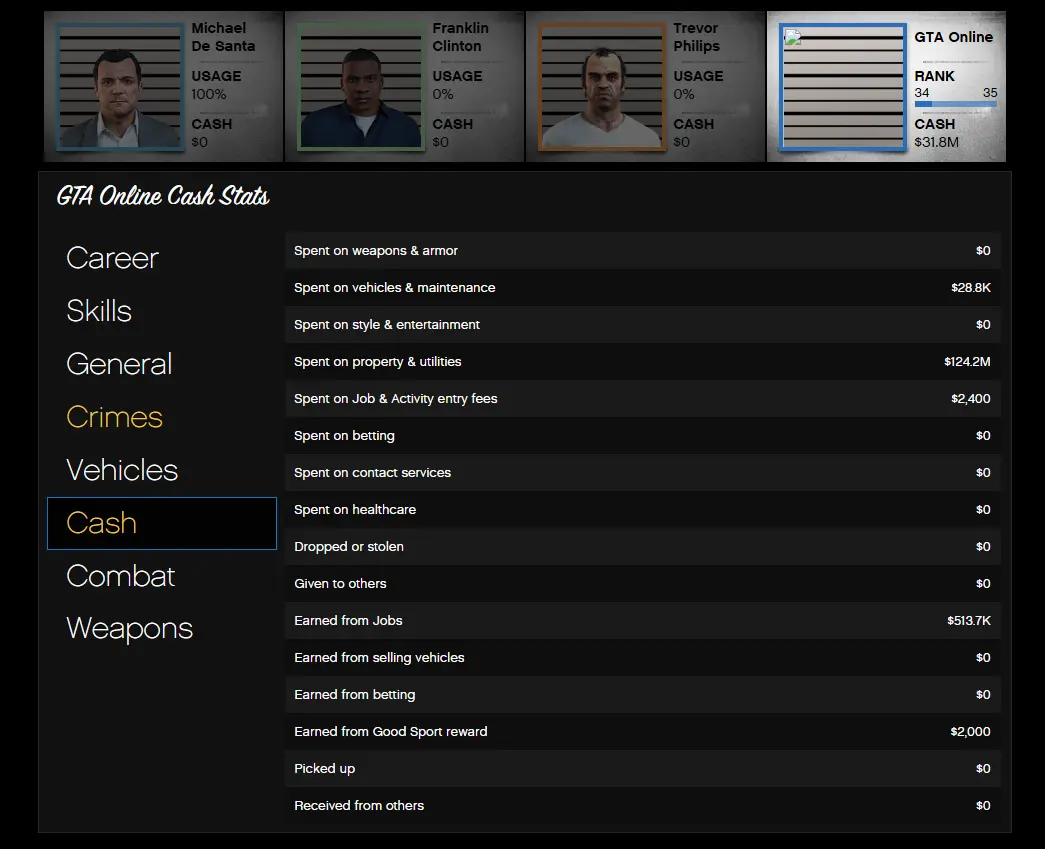This screenshot has width=1045, height=849.
Task: Click the 'Earned from betting' row
Action: [642, 694]
